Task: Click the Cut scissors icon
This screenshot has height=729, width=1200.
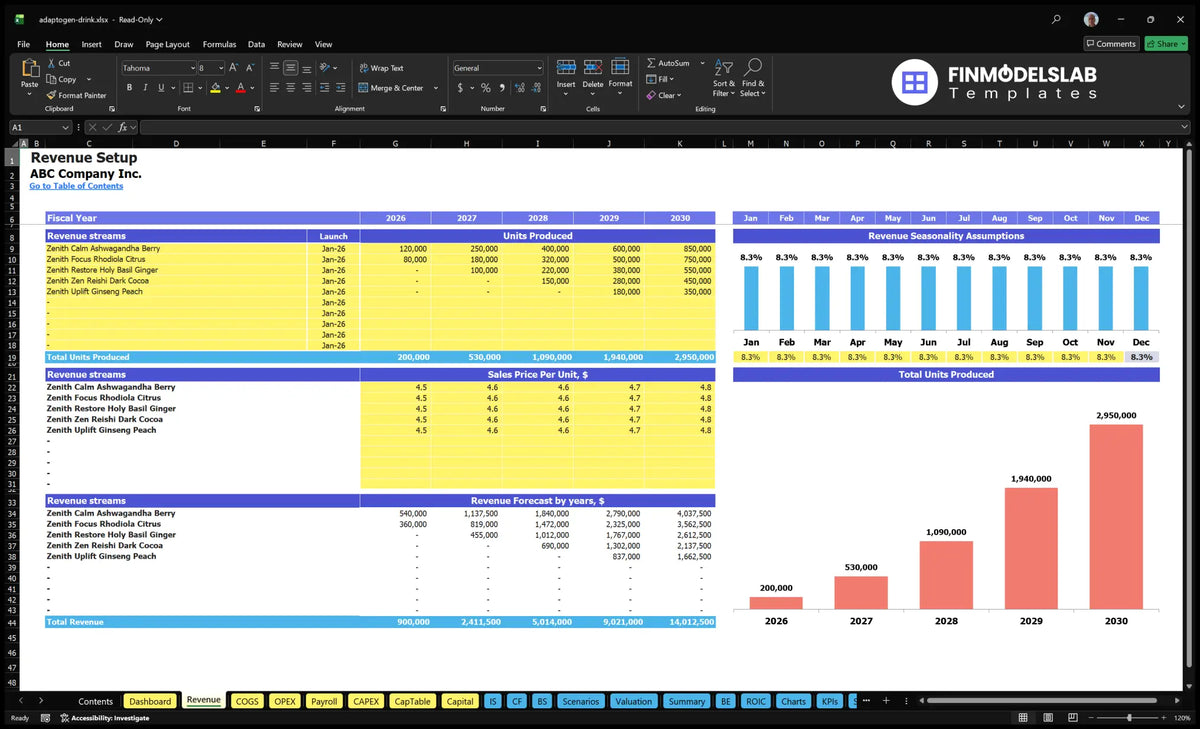Action: [x=51, y=63]
